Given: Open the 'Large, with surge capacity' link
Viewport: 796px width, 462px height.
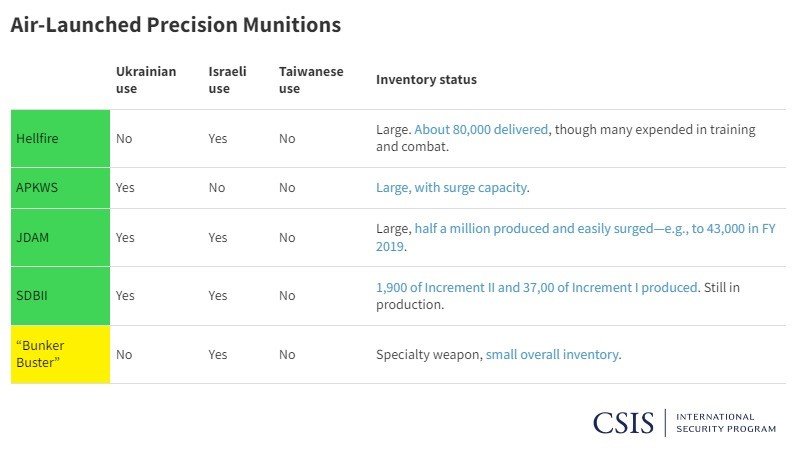Looking at the screenshot, I should (x=451, y=187).
